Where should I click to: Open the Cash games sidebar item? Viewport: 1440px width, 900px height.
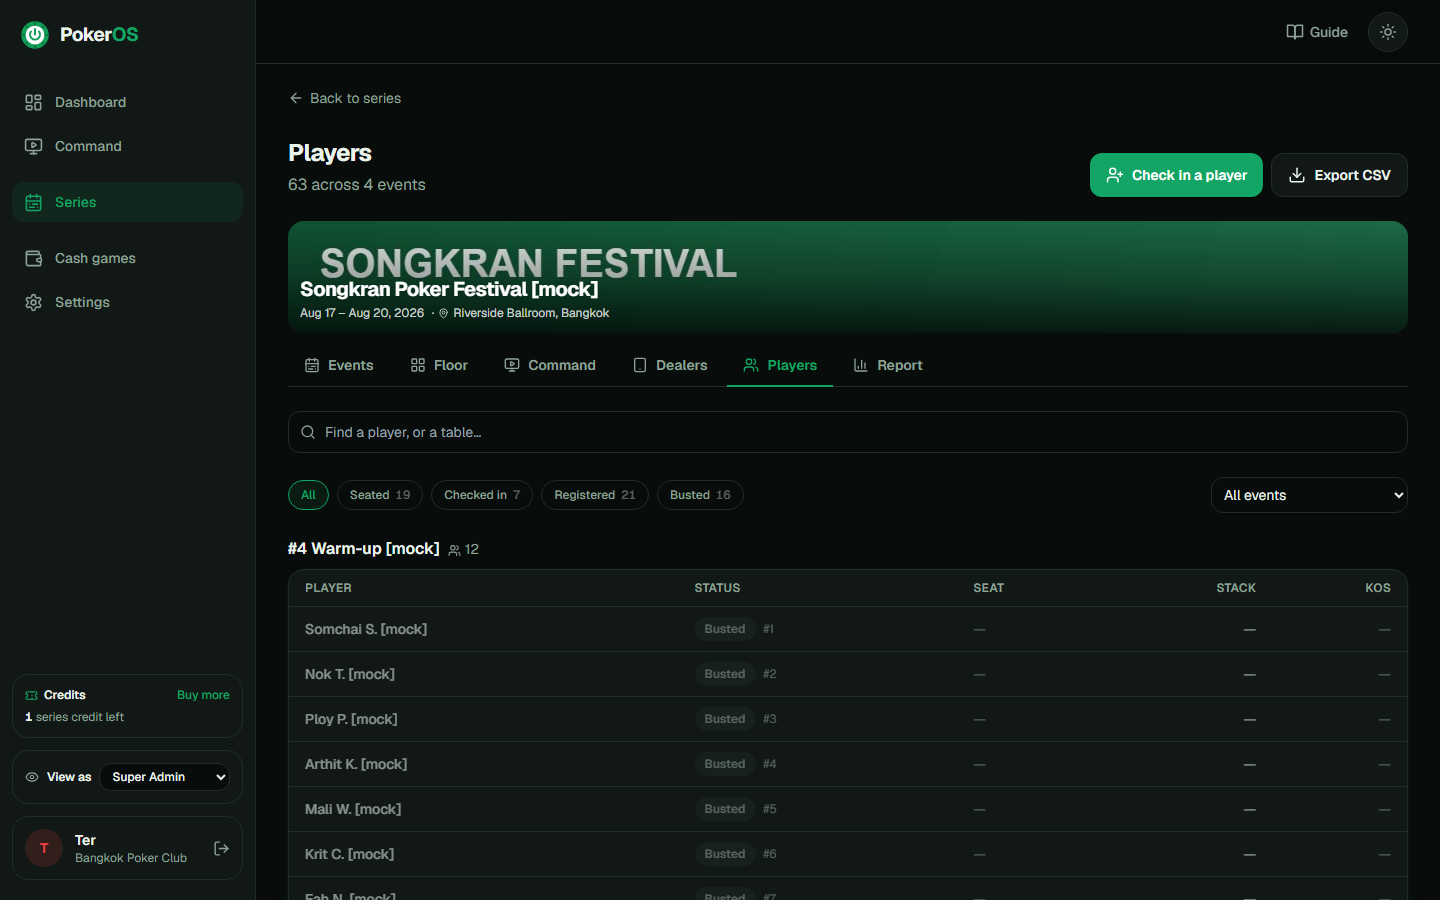tap(127, 258)
